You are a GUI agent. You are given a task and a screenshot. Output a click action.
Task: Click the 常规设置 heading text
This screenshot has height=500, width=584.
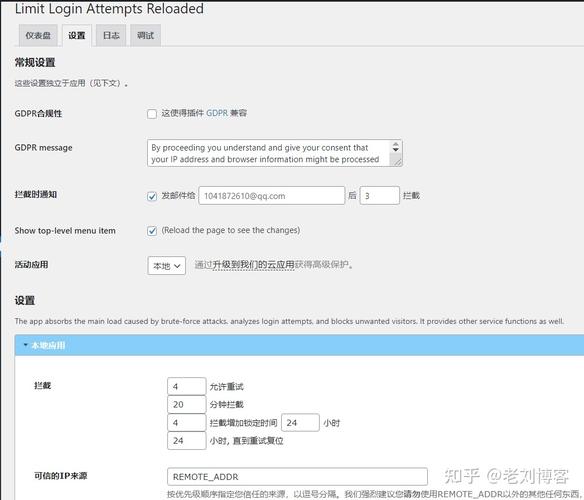35,62
